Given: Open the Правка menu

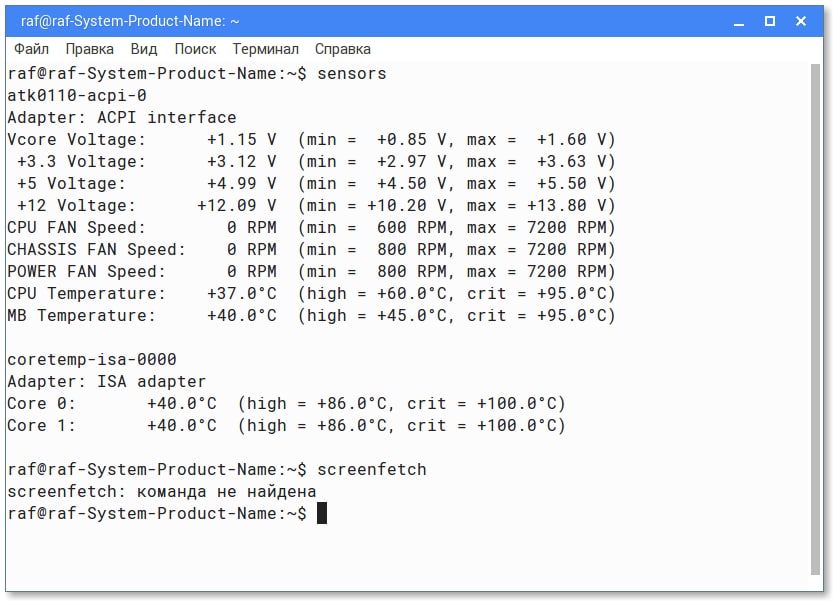Looking at the screenshot, I should pyautogui.click(x=89, y=49).
